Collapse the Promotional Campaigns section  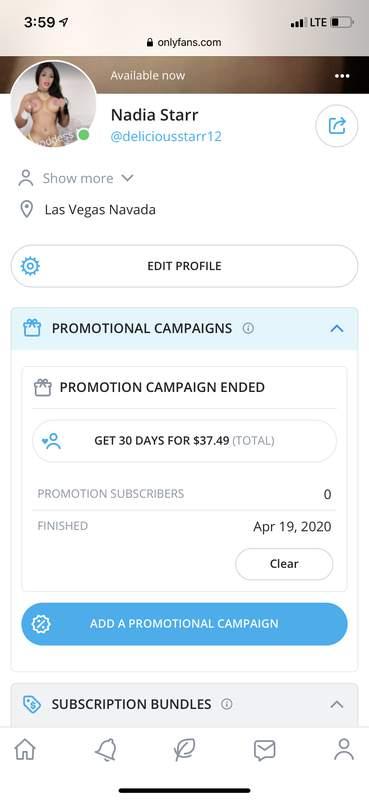pos(336,329)
